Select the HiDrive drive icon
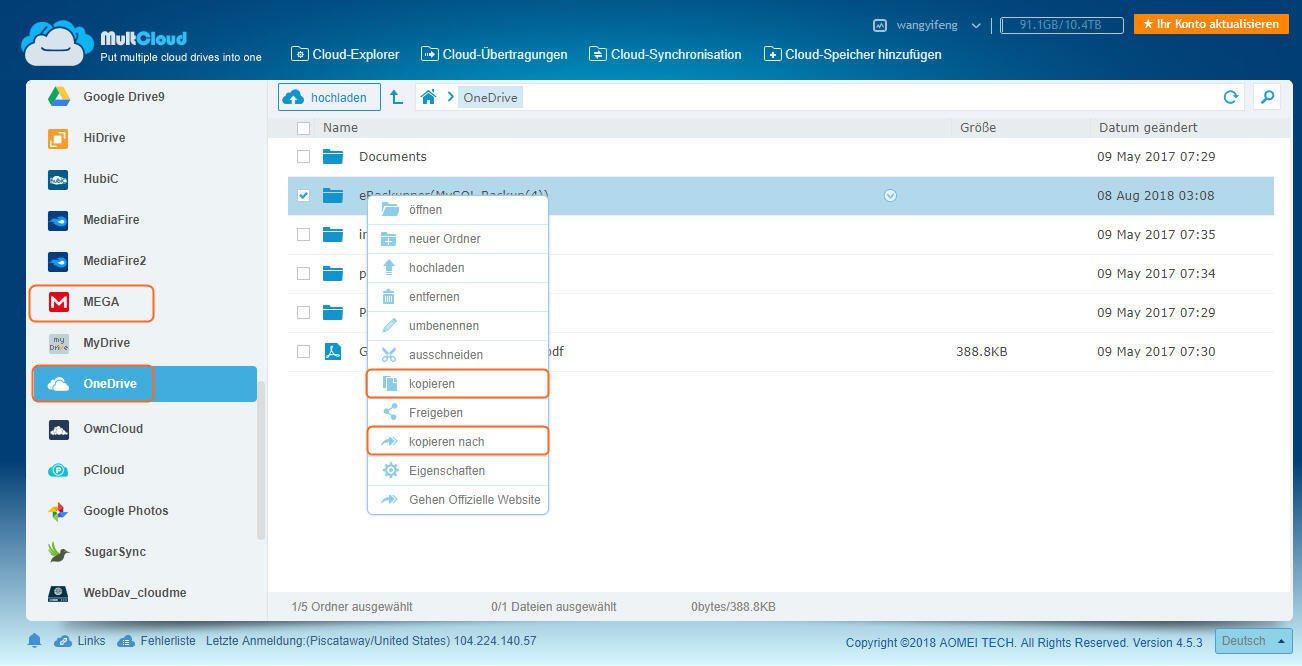This screenshot has width=1302, height=666. pyautogui.click(x=58, y=138)
